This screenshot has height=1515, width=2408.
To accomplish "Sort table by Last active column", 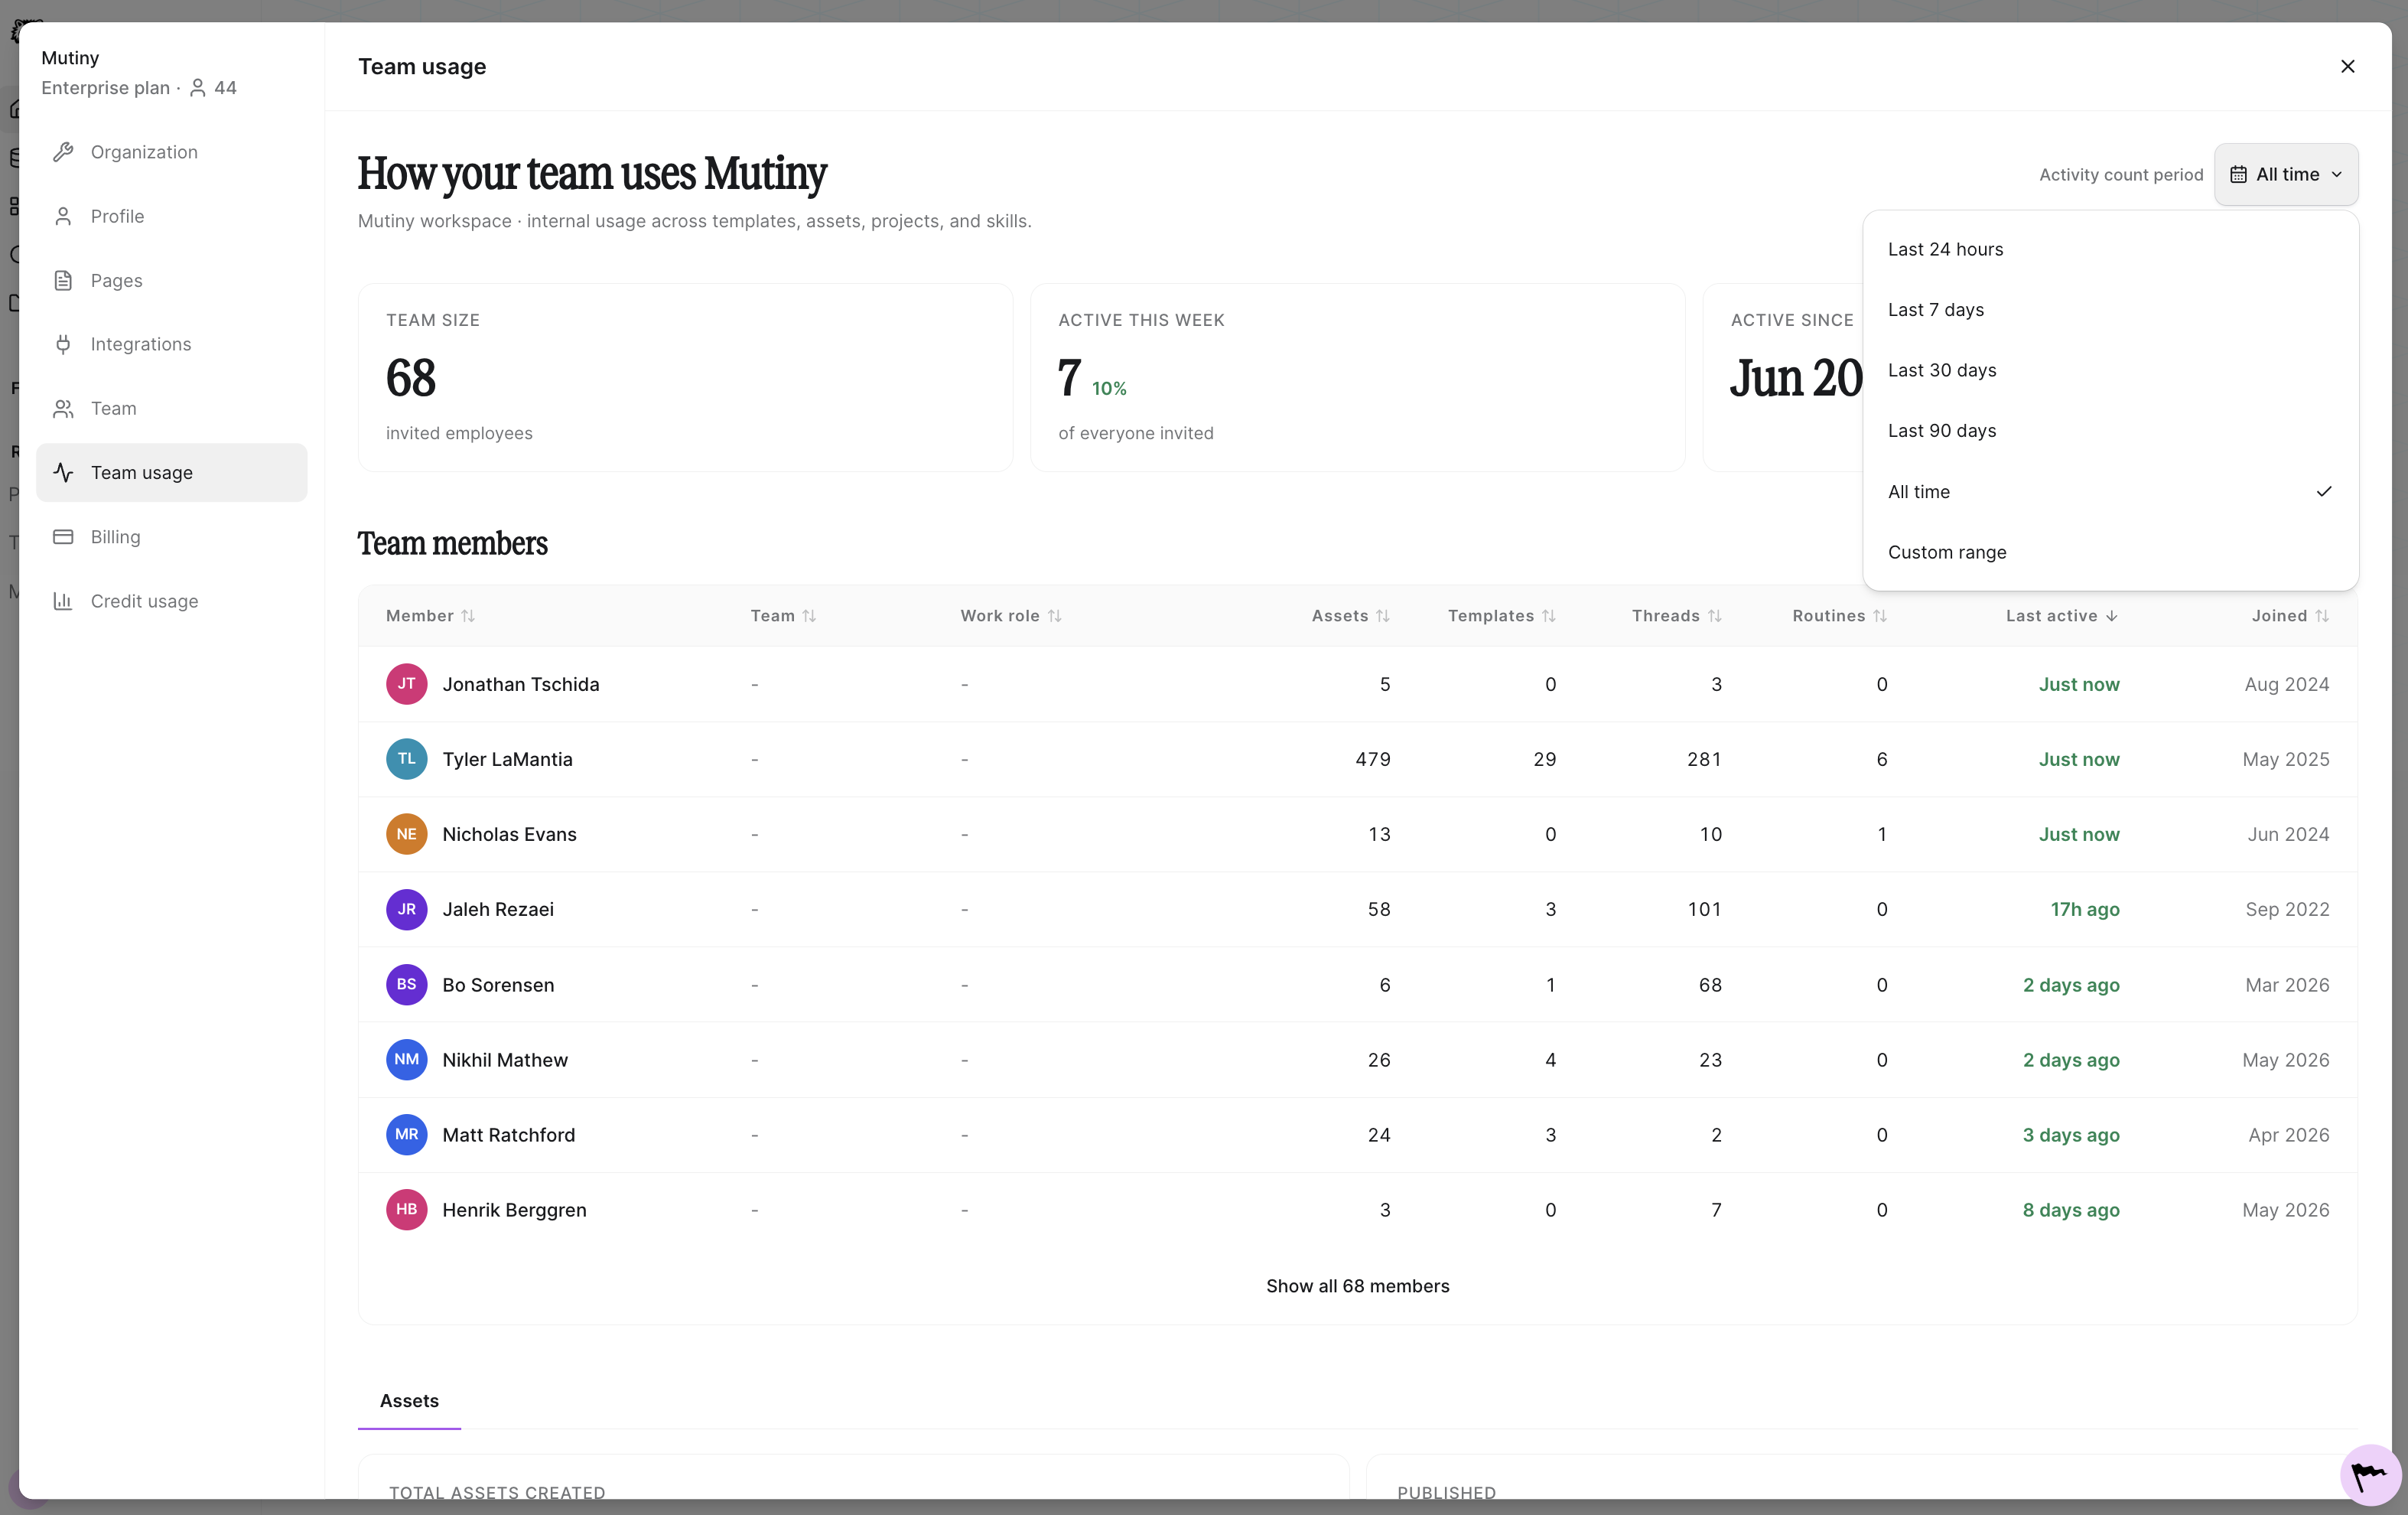I will coord(2062,616).
